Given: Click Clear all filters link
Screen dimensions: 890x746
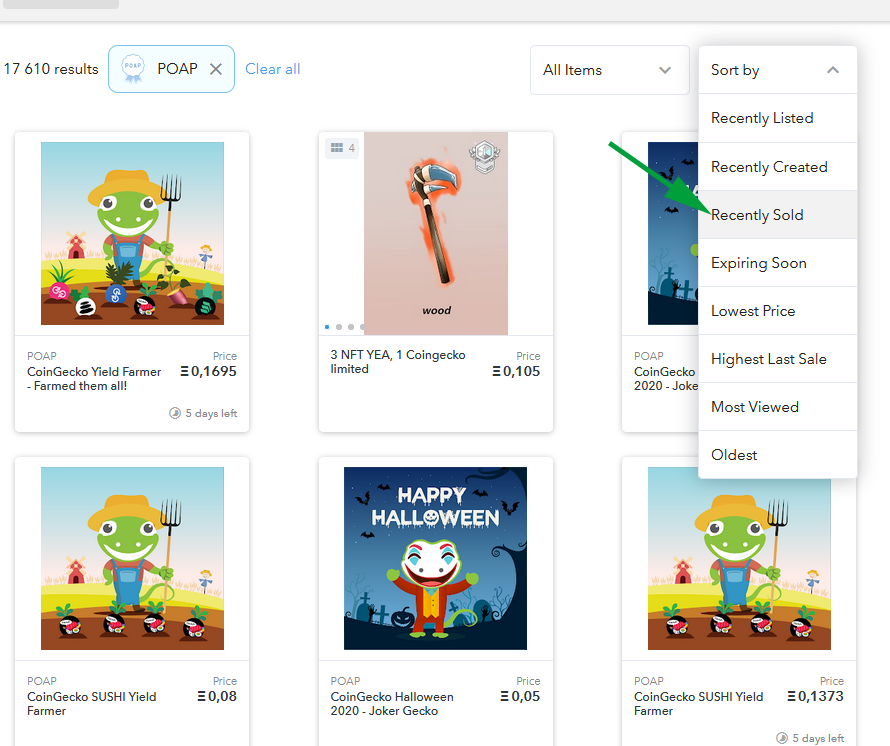Looking at the screenshot, I should pos(272,69).
